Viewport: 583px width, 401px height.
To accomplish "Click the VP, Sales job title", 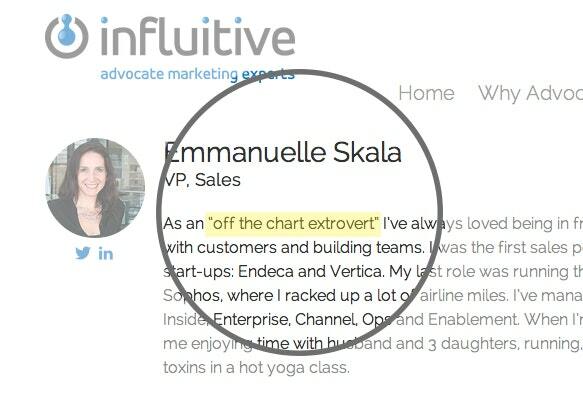I will [x=202, y=180].
